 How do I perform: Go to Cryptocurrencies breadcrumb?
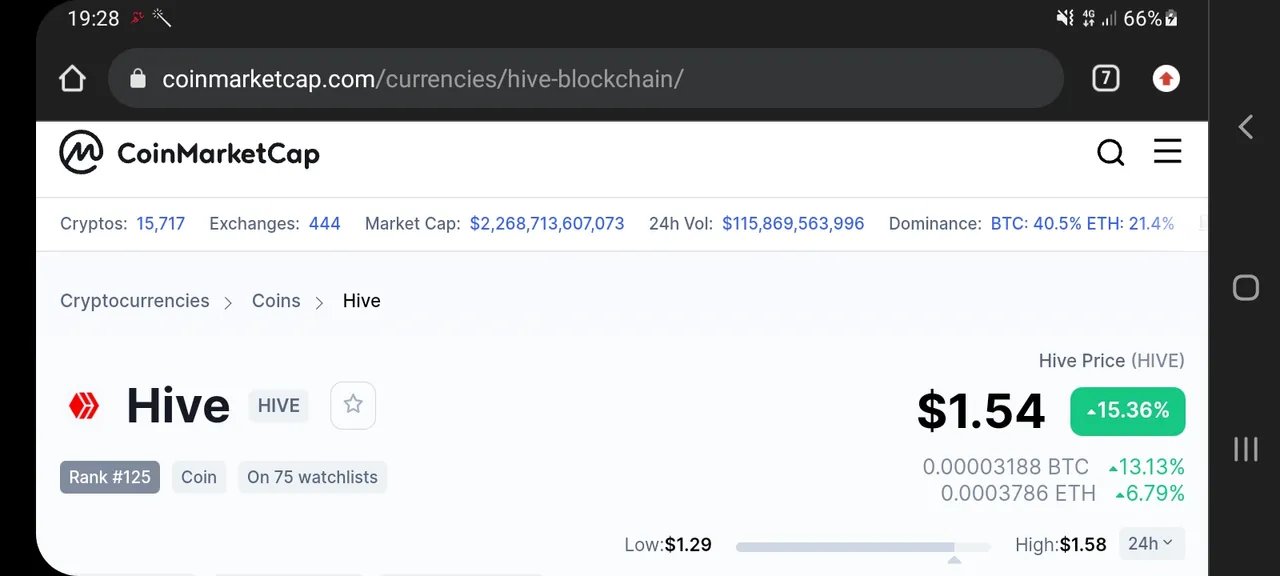(x=135, y=301)
